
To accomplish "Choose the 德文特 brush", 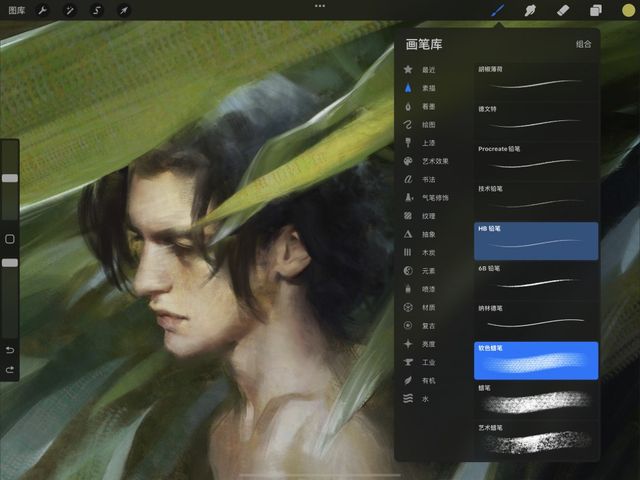I will [536, 121].
